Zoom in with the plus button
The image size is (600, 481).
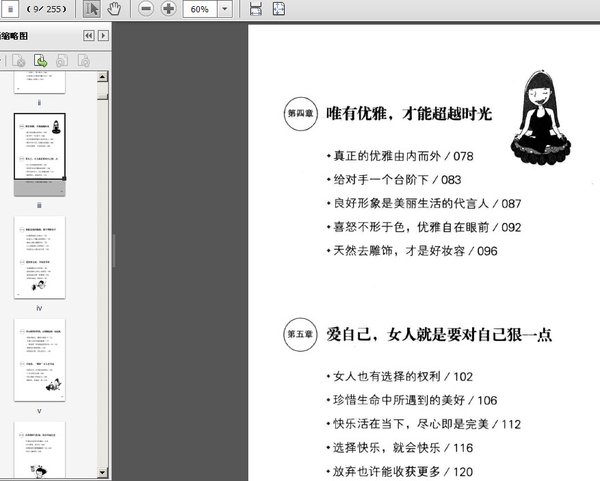(x=168, y=9)
